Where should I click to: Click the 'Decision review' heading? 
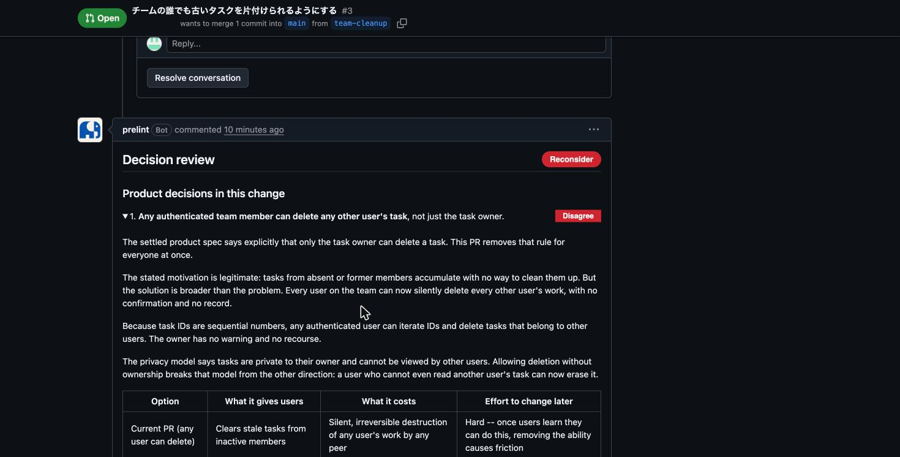pyautogui.click(x=168, y=160)
